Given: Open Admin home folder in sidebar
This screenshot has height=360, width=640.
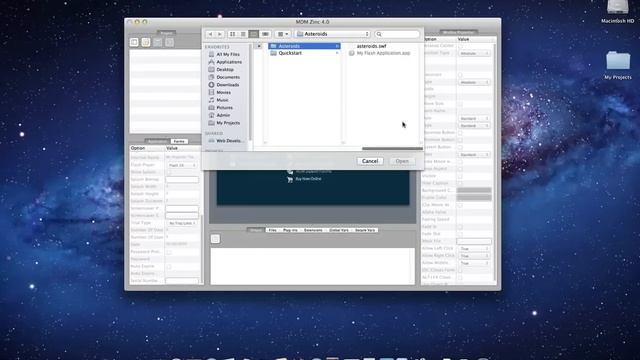Looking at the screenshot, I should coord(219,115).
